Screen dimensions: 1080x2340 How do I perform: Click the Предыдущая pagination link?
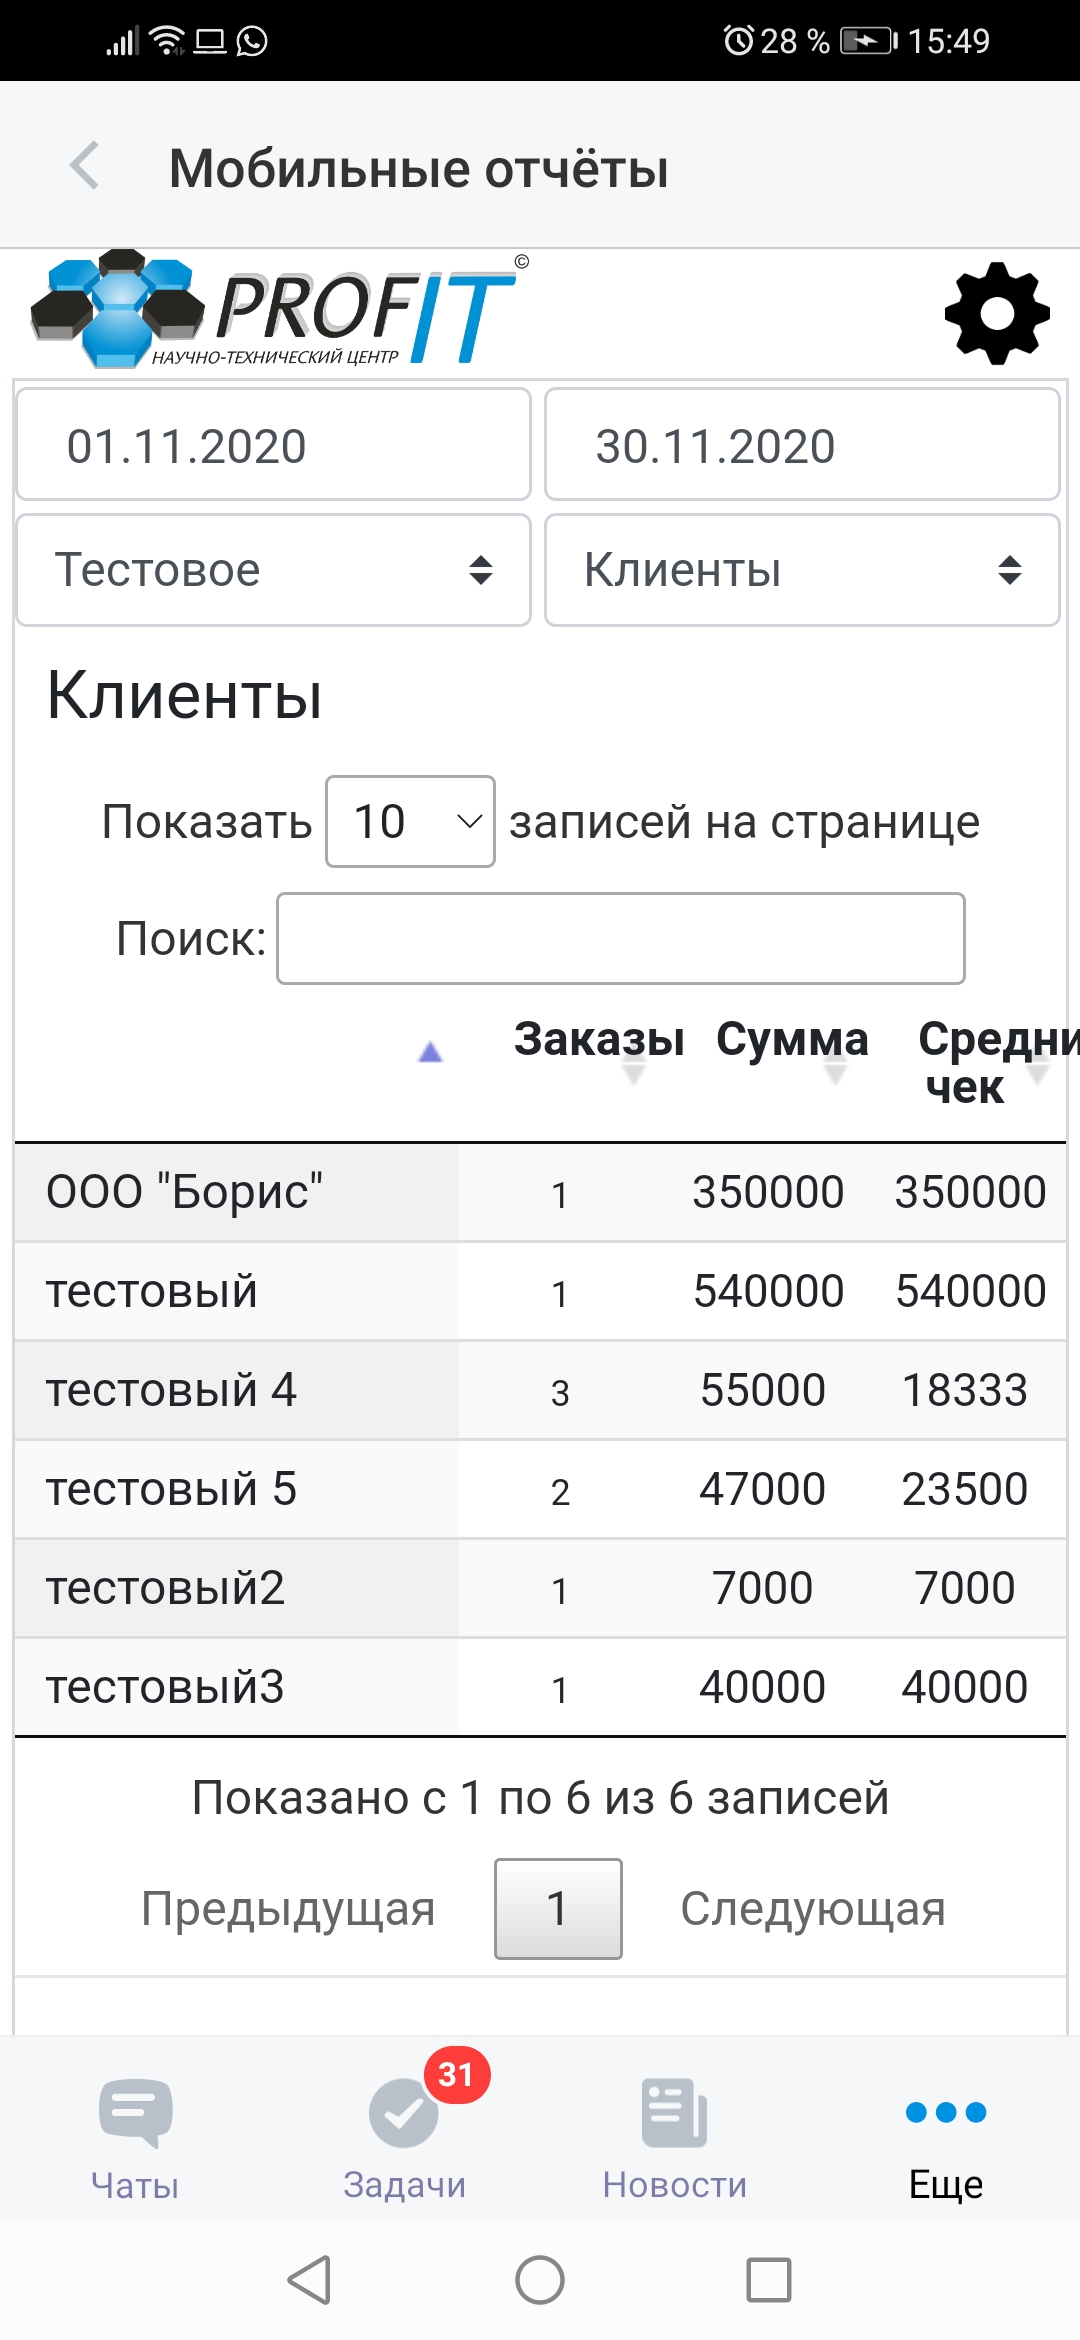tap(288, 1908)
